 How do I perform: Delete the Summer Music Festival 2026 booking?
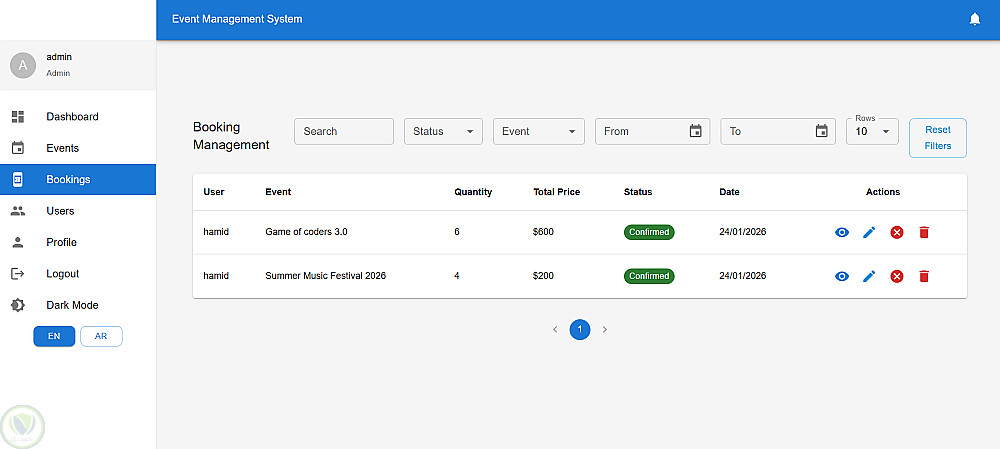924,276
